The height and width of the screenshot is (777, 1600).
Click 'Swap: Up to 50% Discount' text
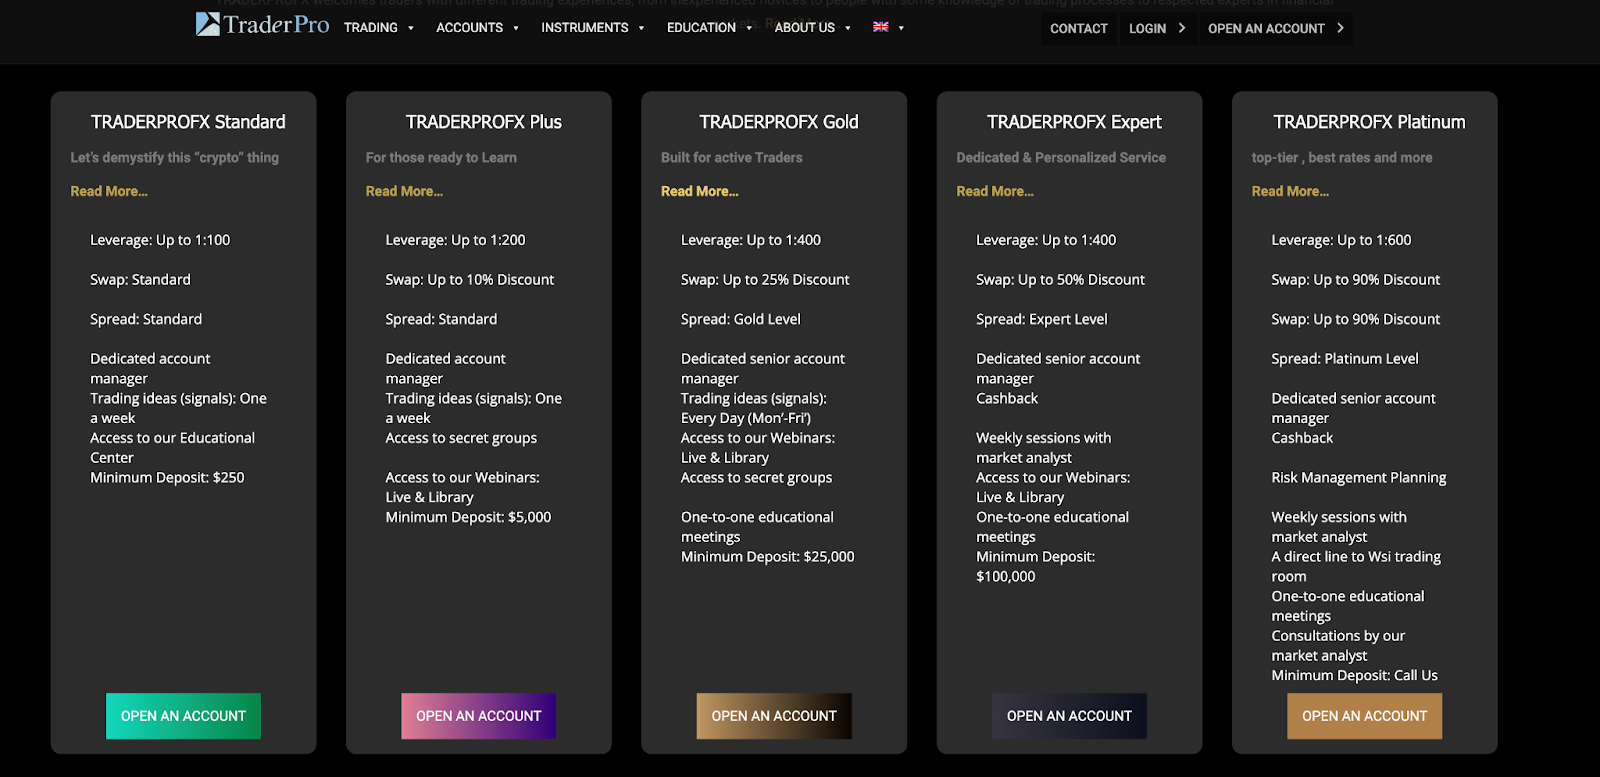[x=1060, y=280]
